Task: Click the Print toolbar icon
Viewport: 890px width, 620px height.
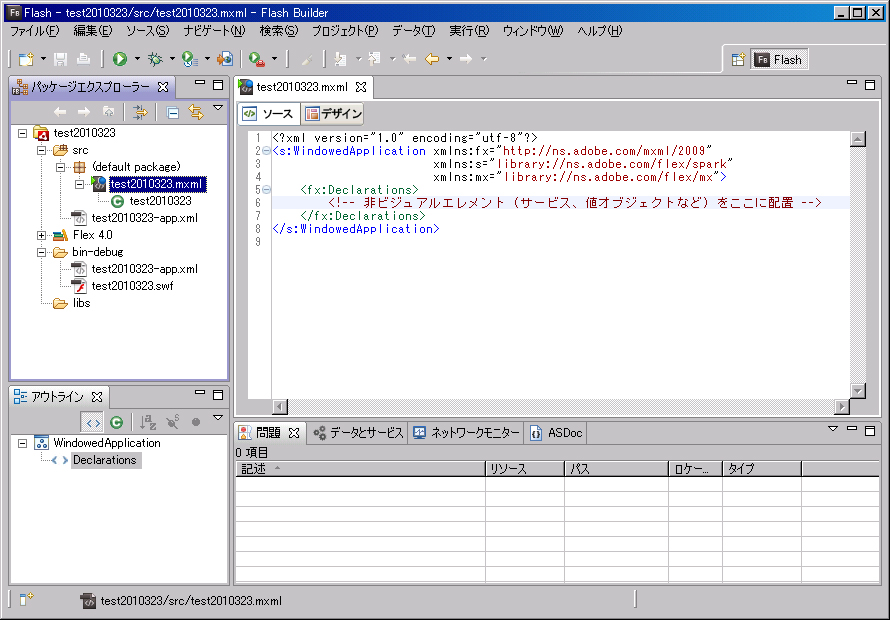Action: point(83,59)
